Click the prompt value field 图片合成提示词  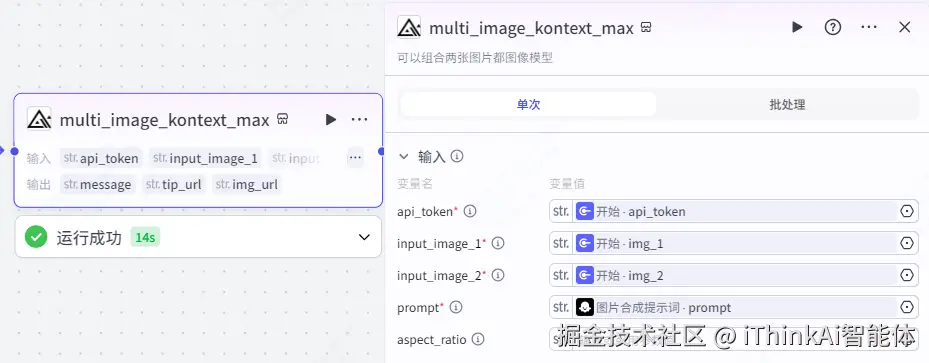[734, 307]
